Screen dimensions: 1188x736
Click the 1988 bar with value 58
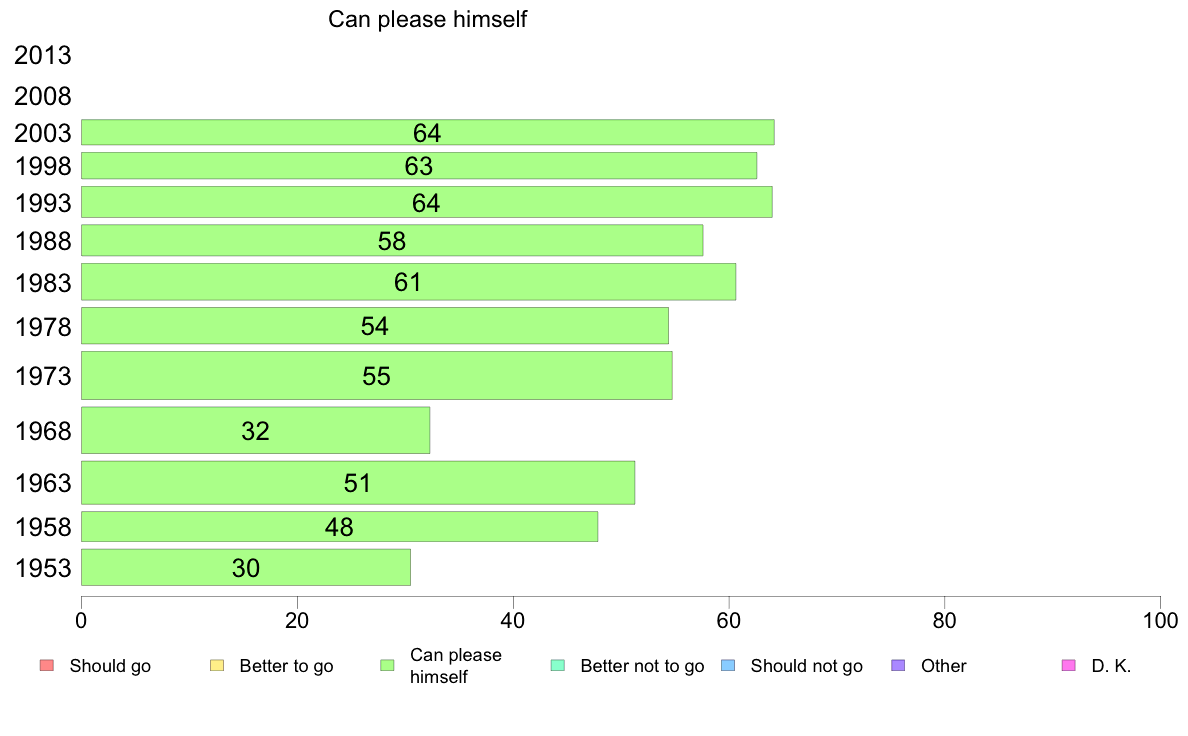pyautogui.click(x=392, y=240)
